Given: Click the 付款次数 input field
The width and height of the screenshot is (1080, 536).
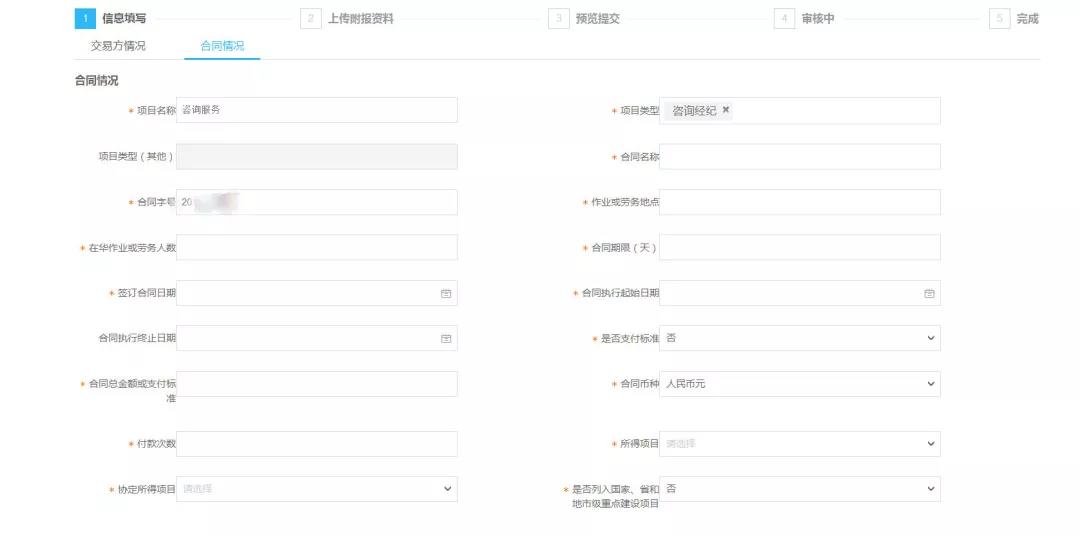Looking at the screenshot, I should [x=317, y=444].
